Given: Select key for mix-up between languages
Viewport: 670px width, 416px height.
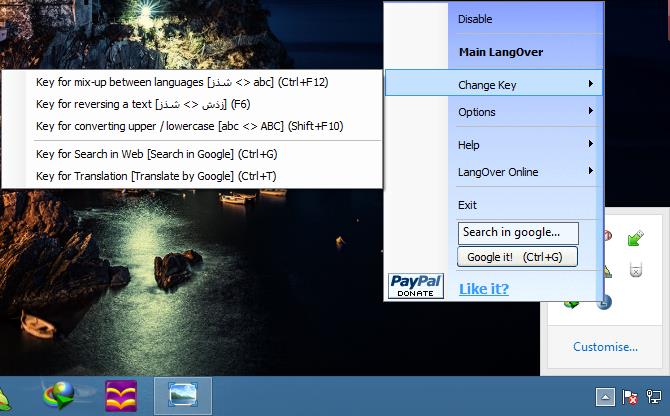Looking at the screenshot, I should 195,82.
